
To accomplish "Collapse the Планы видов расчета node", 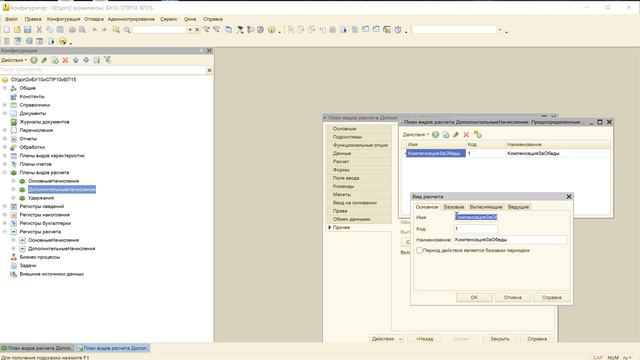I will (x=5, y=173).
